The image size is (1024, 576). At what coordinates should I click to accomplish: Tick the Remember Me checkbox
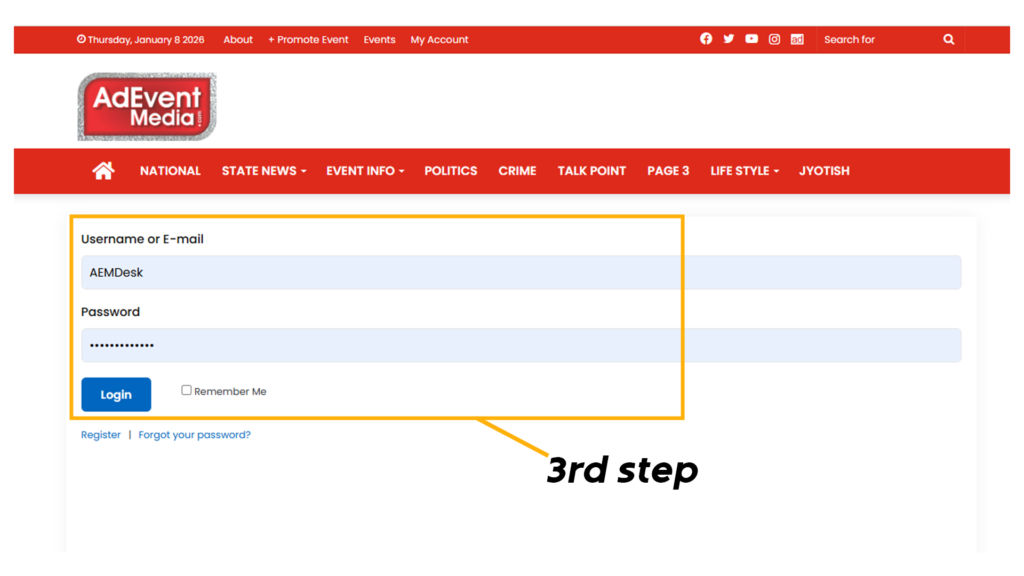(186, 390)
